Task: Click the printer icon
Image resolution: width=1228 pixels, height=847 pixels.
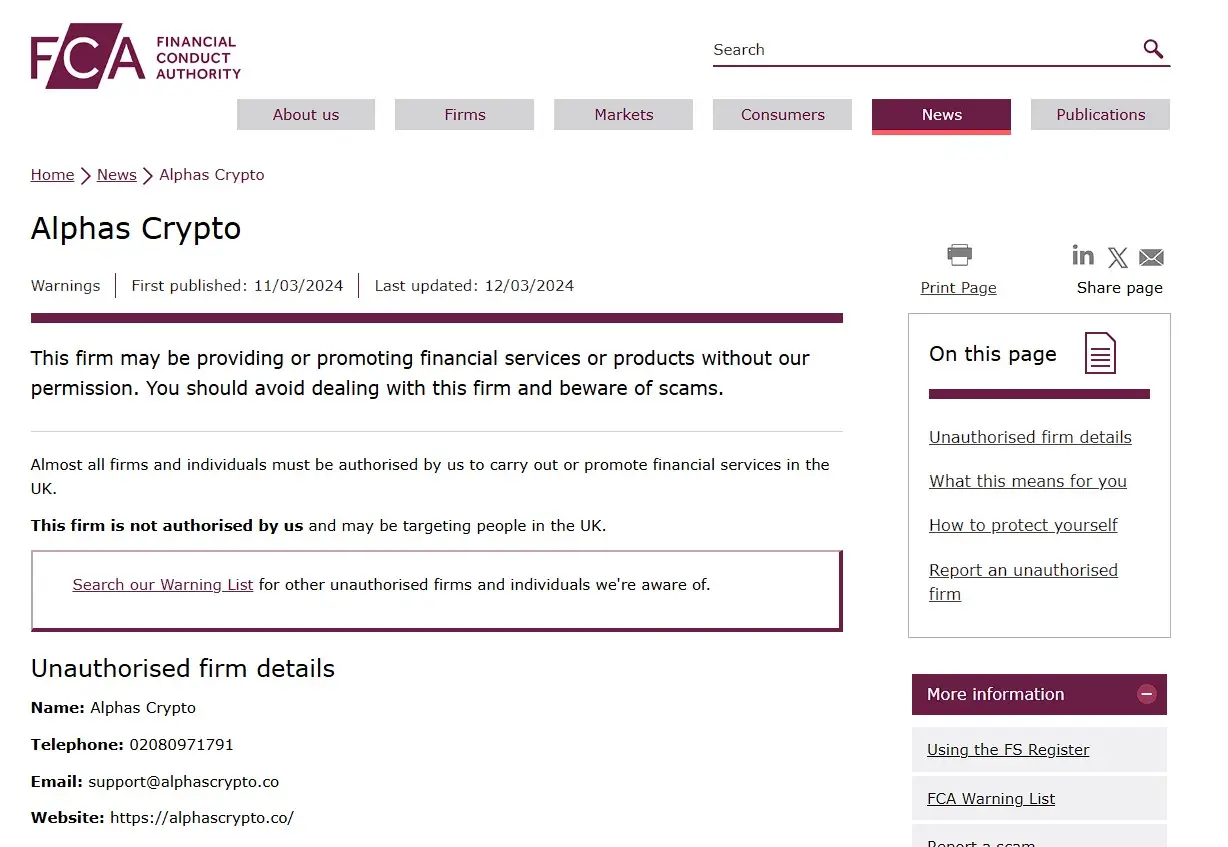Action: (x=959, y=255)
